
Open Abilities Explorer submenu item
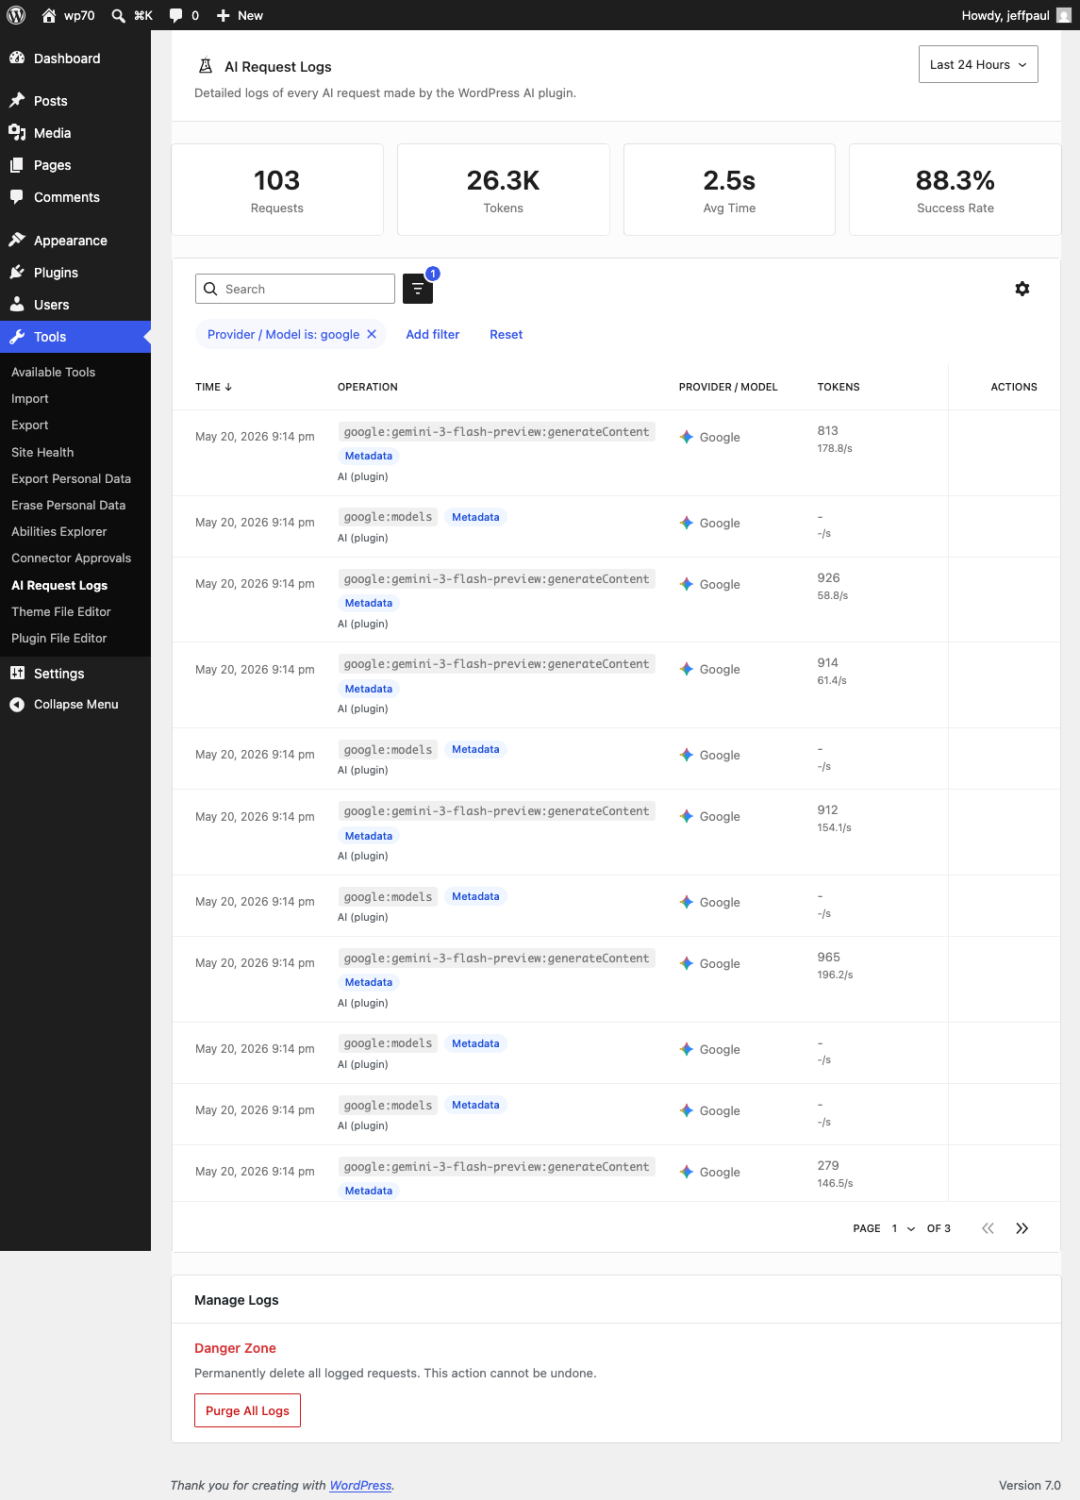tap(59, 532)
